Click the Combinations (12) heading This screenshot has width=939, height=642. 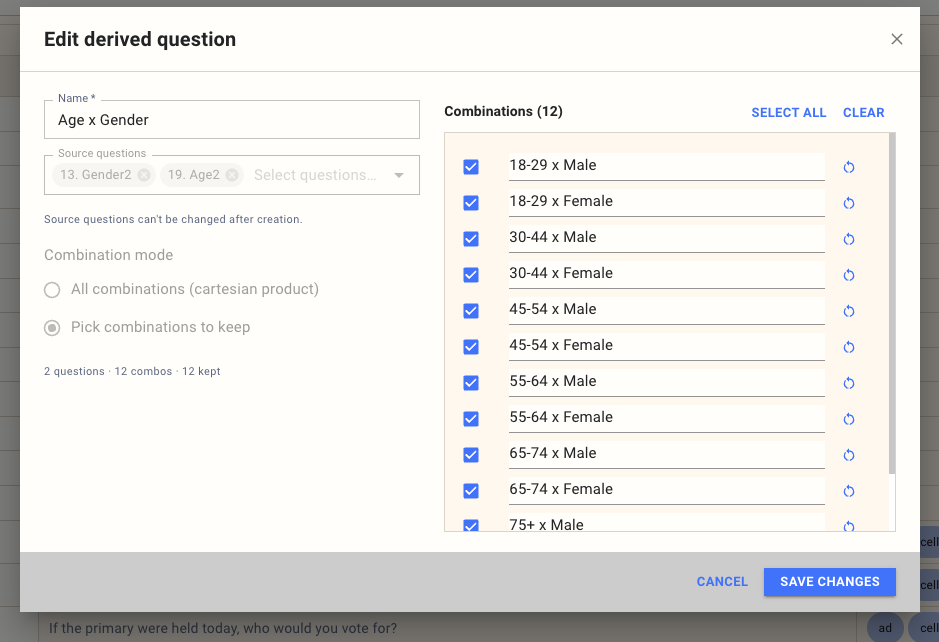[504, 111]
